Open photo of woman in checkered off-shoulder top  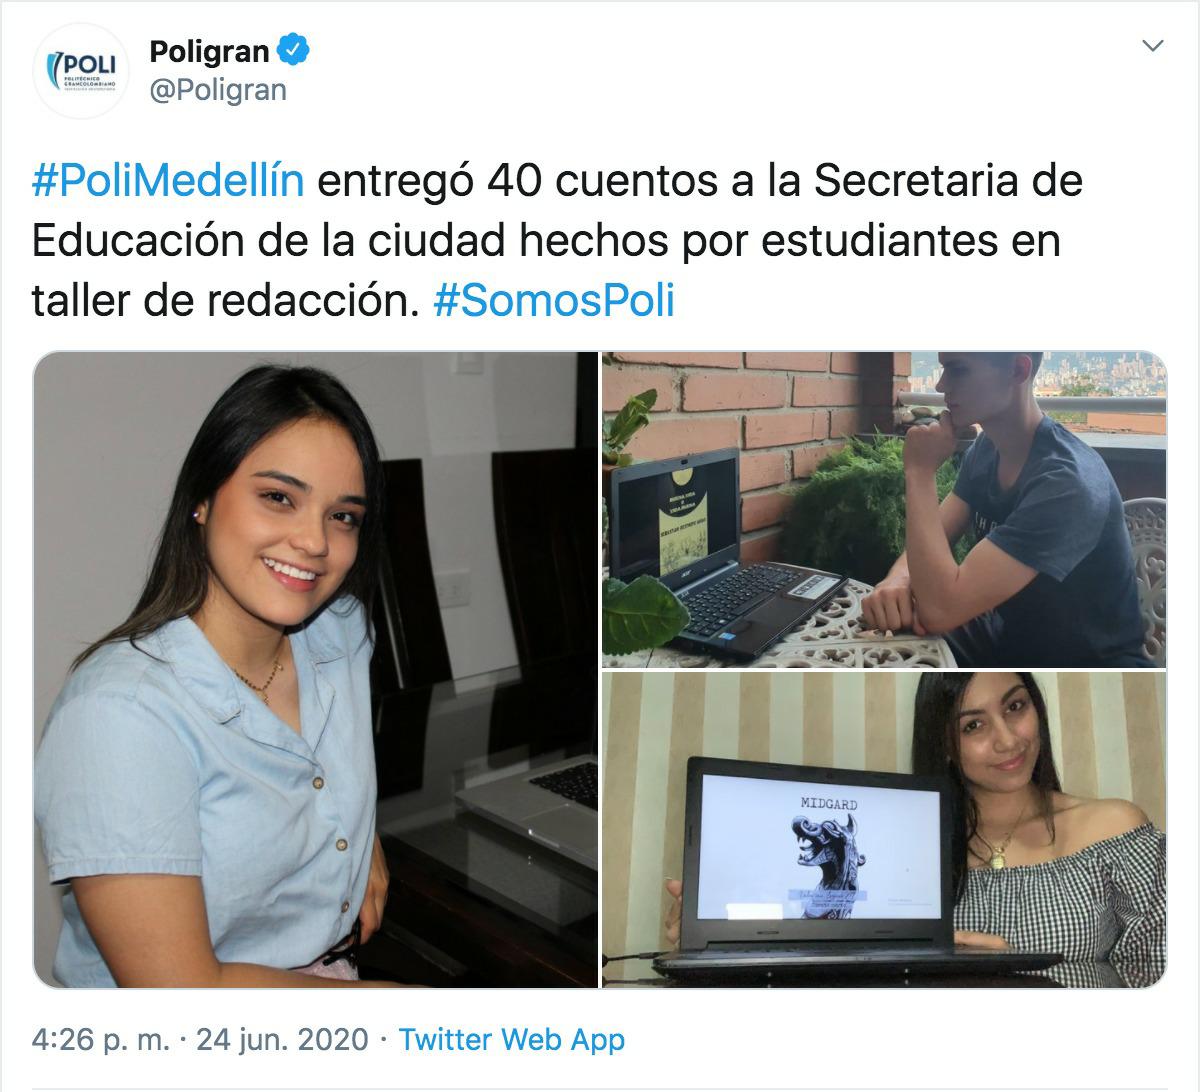point(884,830)
